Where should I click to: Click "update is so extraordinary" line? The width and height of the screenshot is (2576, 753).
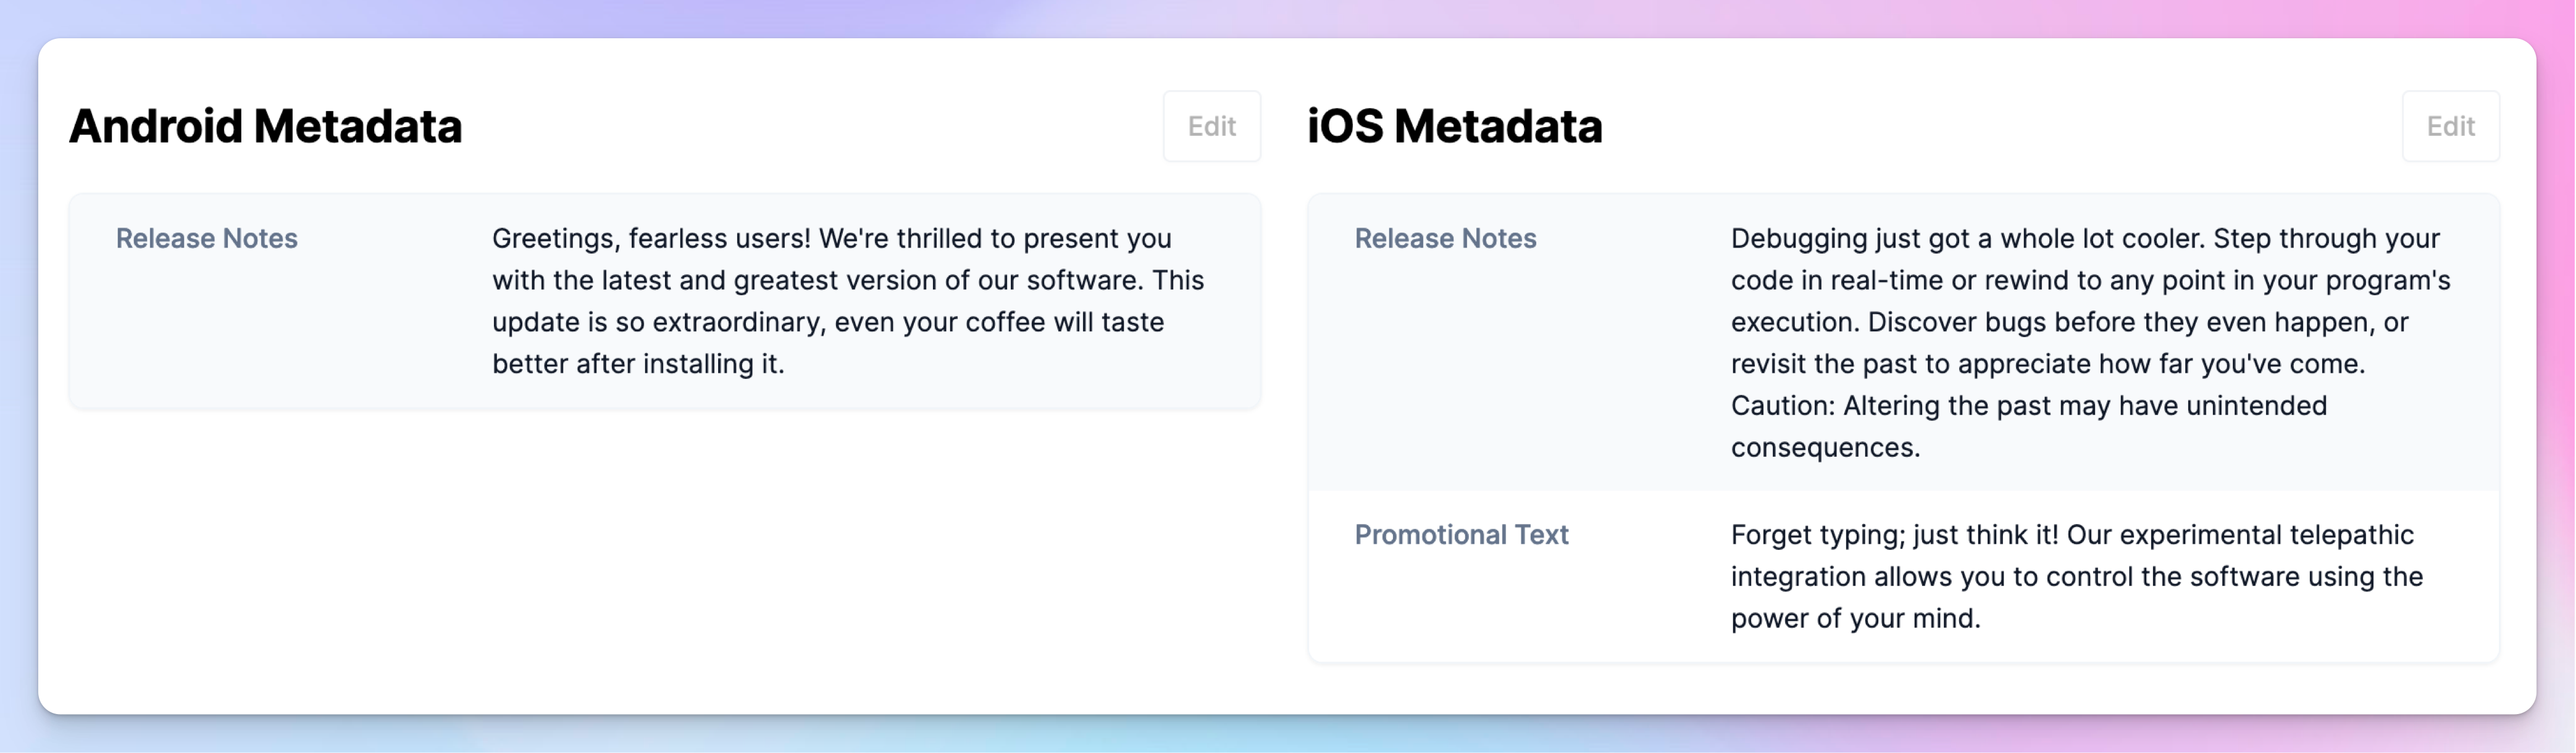(x=828, y=322)
